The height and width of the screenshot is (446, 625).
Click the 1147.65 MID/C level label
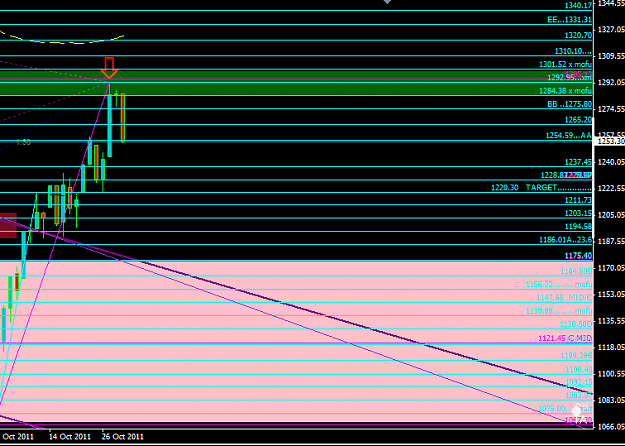click(564, 297)
